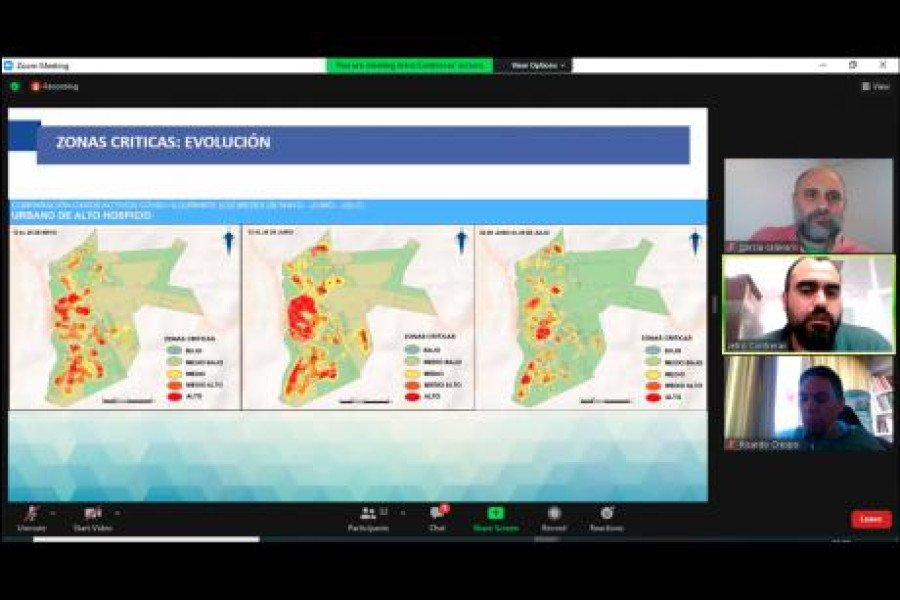The image size is (900, 600).
Task: Click the green encryption shield icon
Action: (15, 87)
